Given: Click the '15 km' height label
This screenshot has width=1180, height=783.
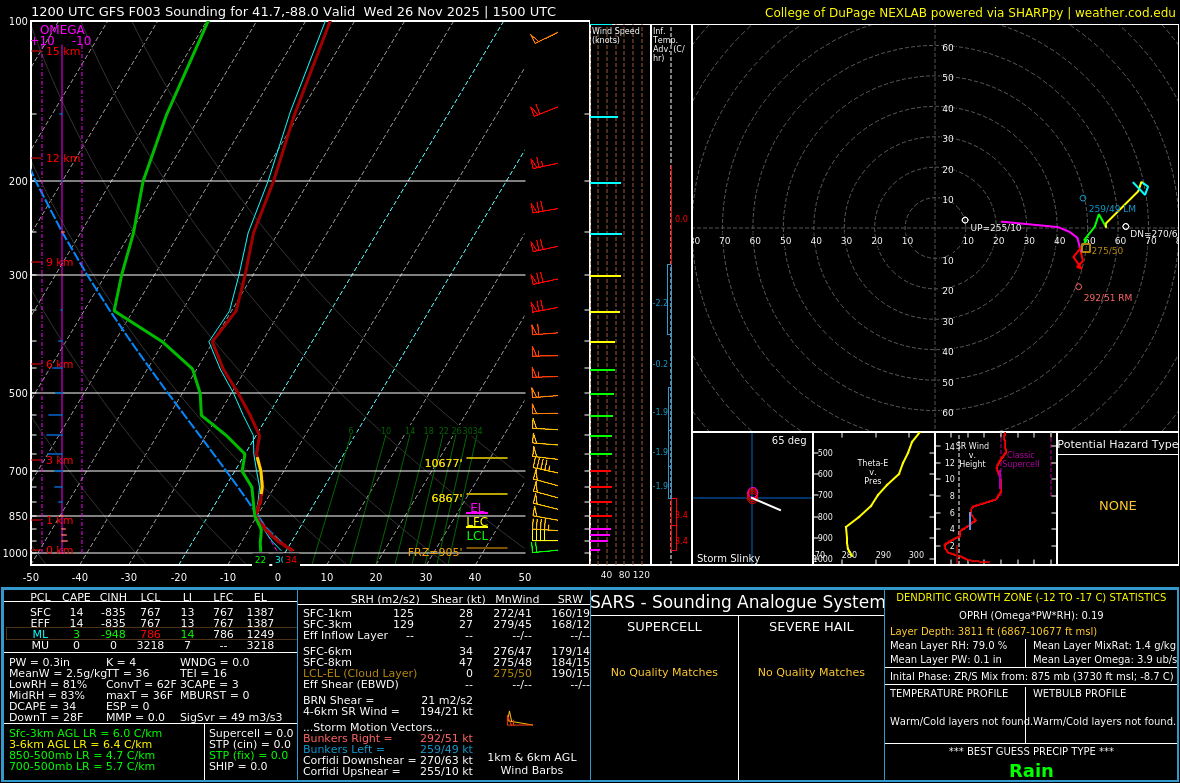Looking at the screenshot, I should (63, 51).
